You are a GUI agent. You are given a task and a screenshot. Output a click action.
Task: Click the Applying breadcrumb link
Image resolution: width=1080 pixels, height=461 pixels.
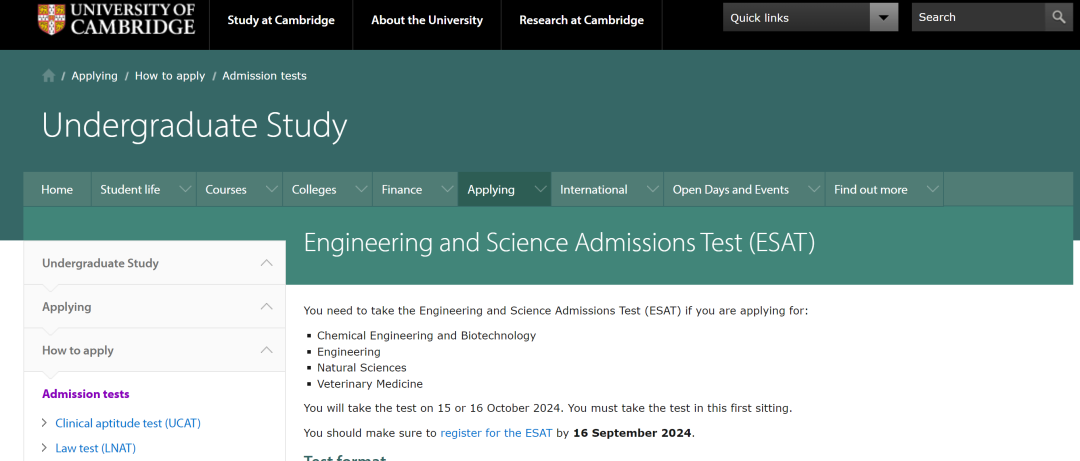(94, 76)
